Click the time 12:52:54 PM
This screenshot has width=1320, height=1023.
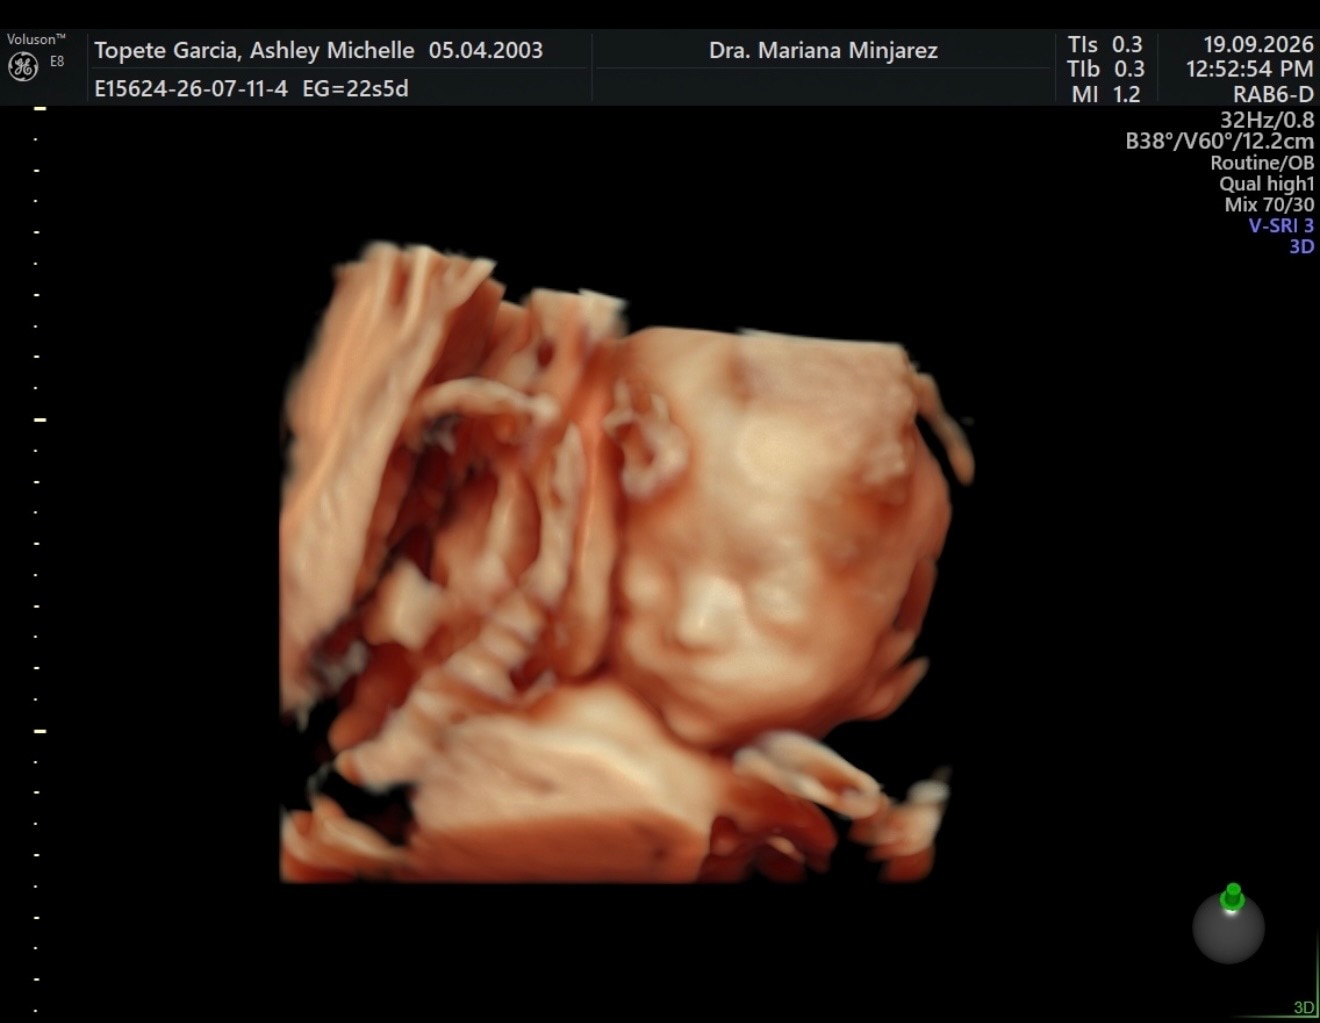coord(1250,69)
